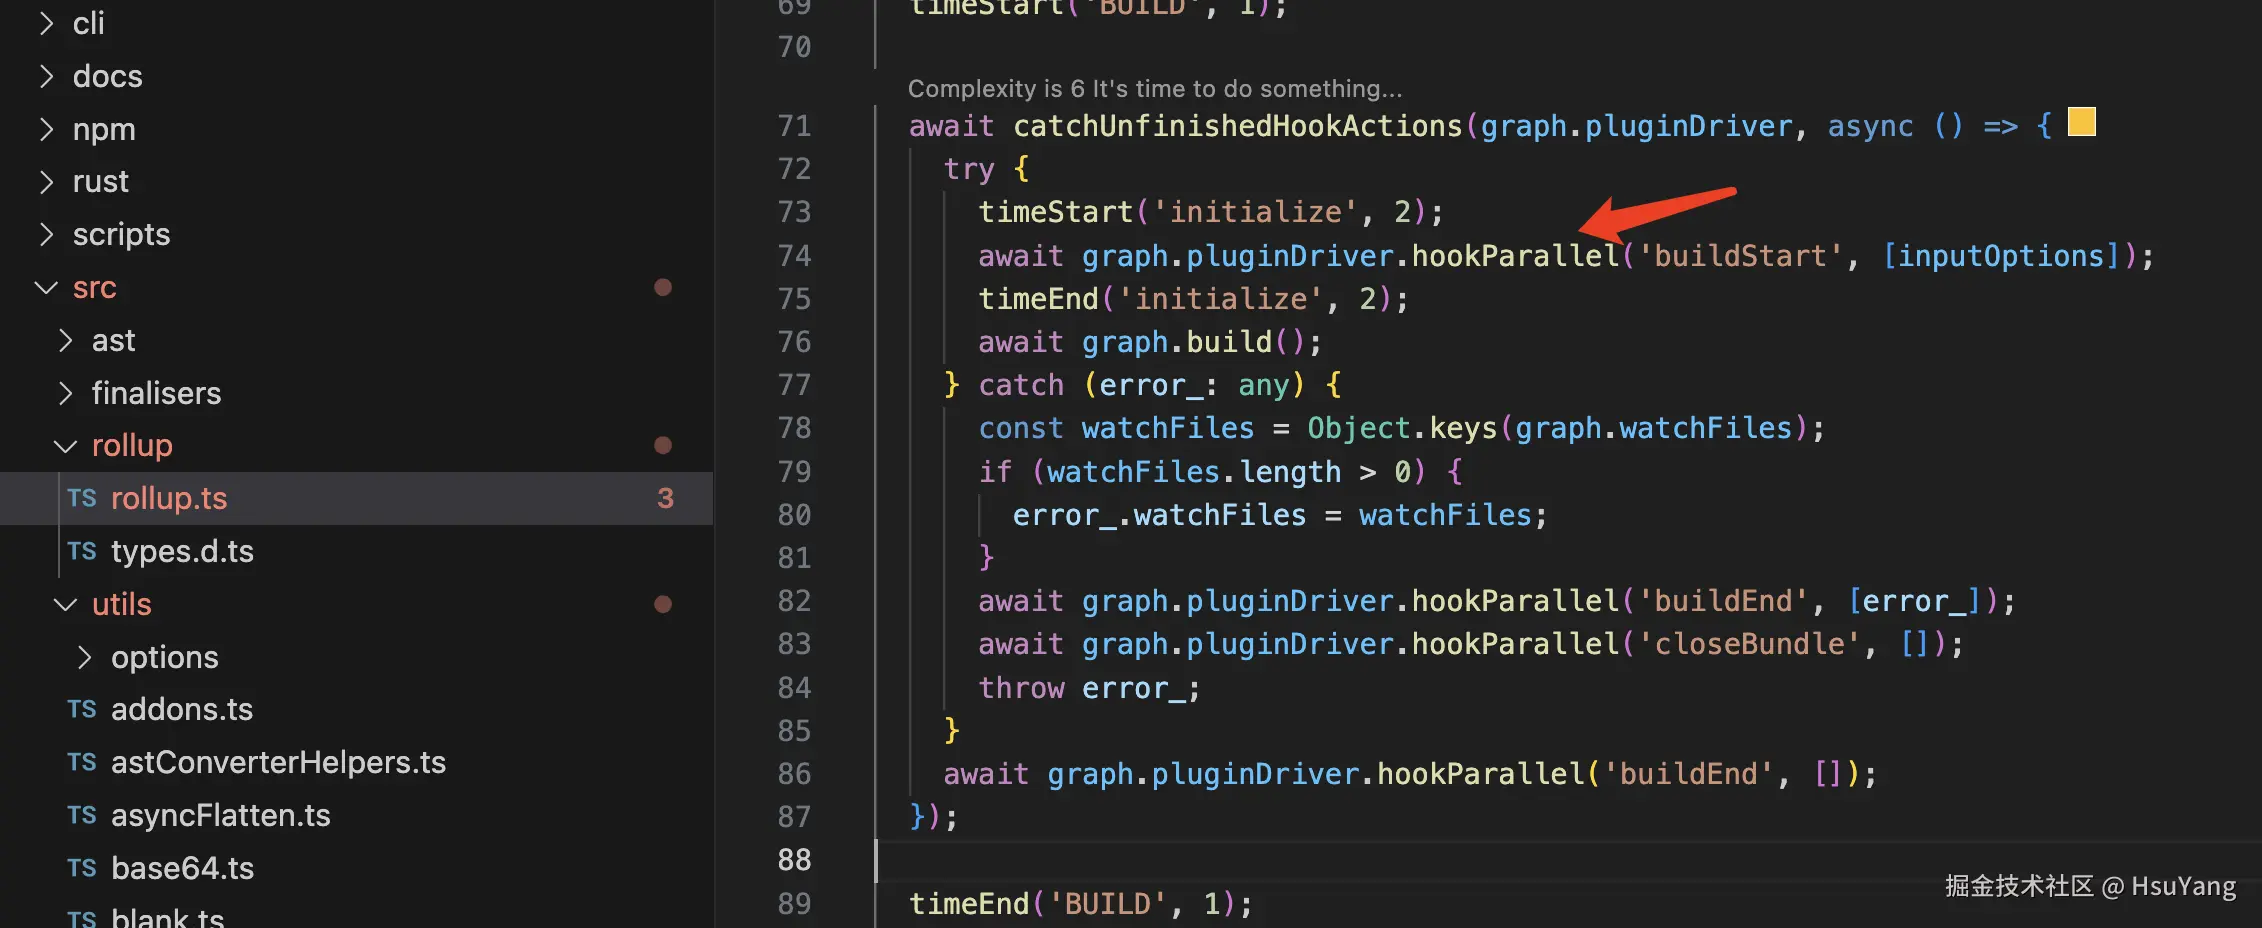Viewport: 2262px width, 928px height.
Task: Click watchFiles.length in the if condition
Action: point(1194,472)
